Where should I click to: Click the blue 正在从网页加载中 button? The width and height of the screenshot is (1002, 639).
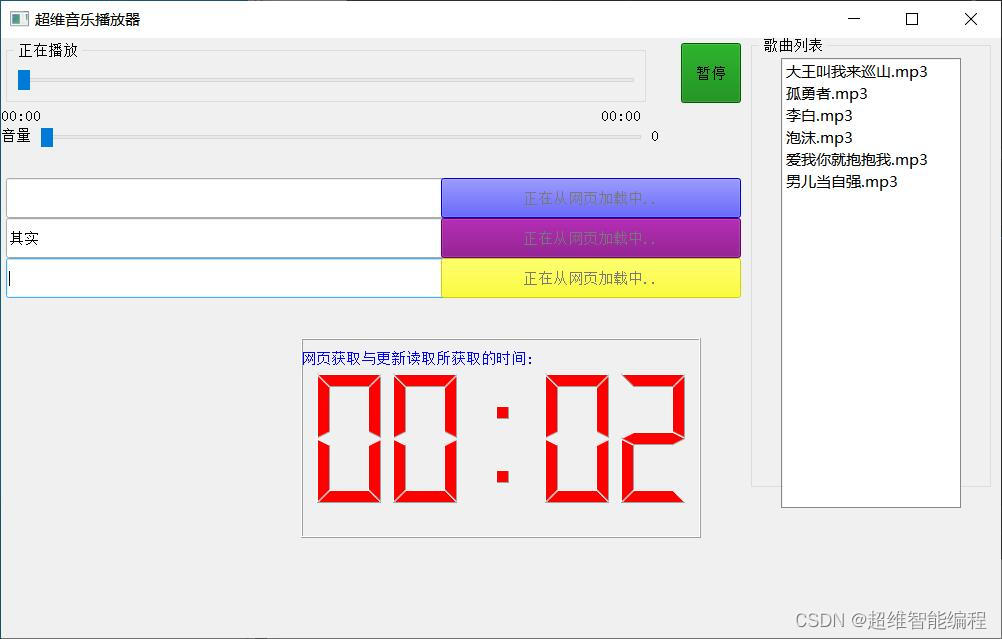point(590,198)
